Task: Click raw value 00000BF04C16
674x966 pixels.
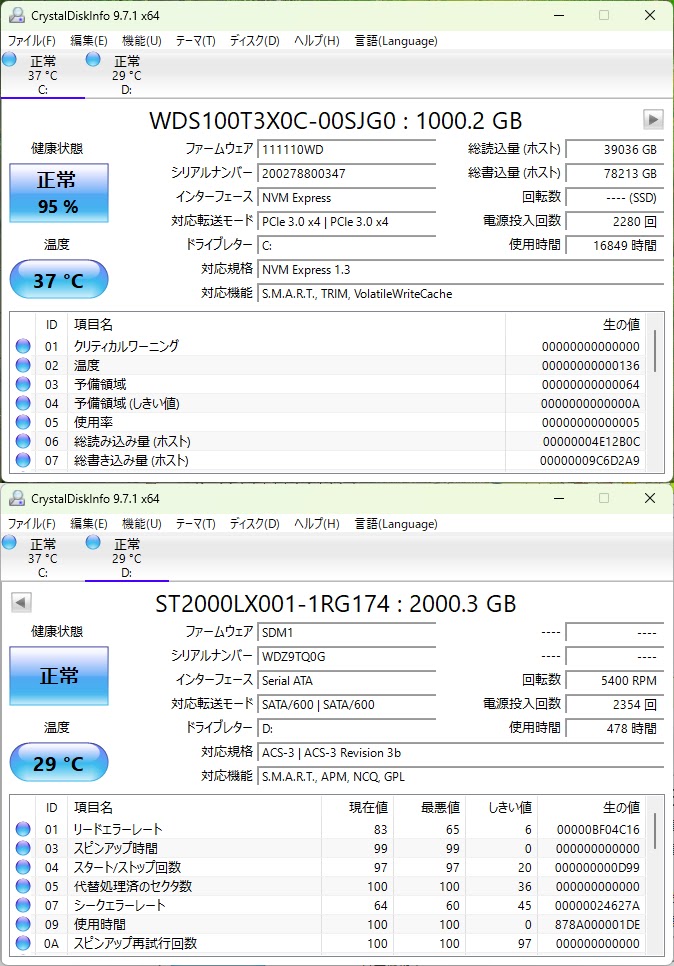Action: [598, 829]
